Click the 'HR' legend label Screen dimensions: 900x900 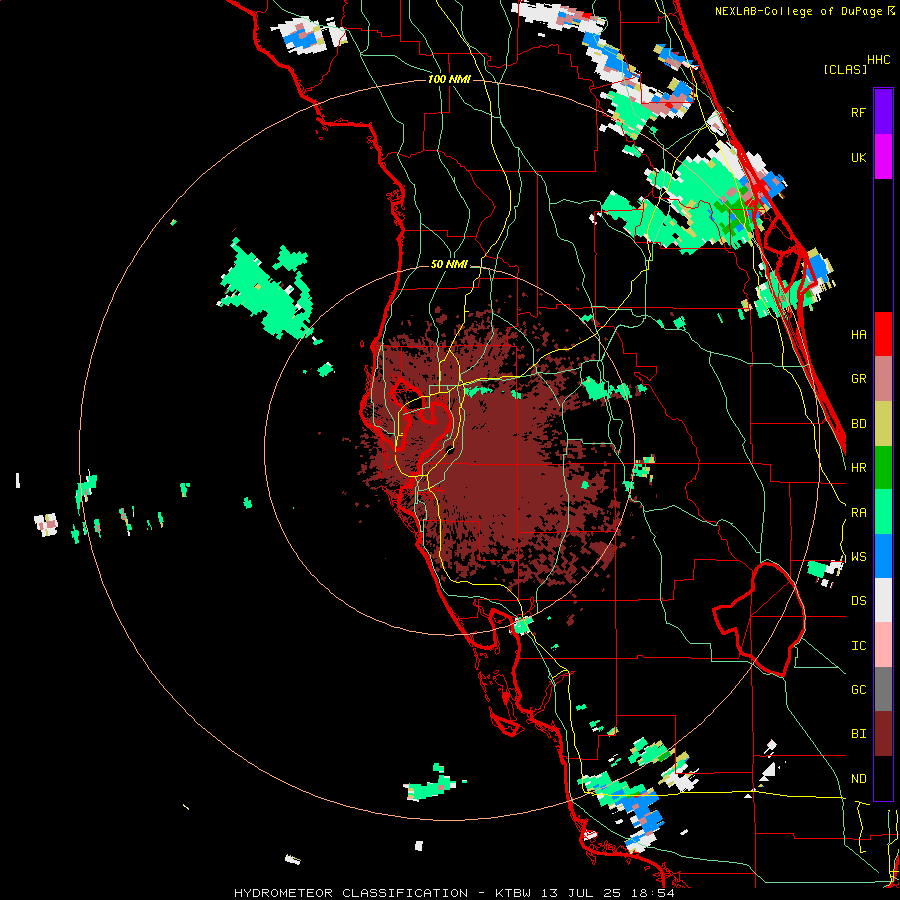pos(859,468)
